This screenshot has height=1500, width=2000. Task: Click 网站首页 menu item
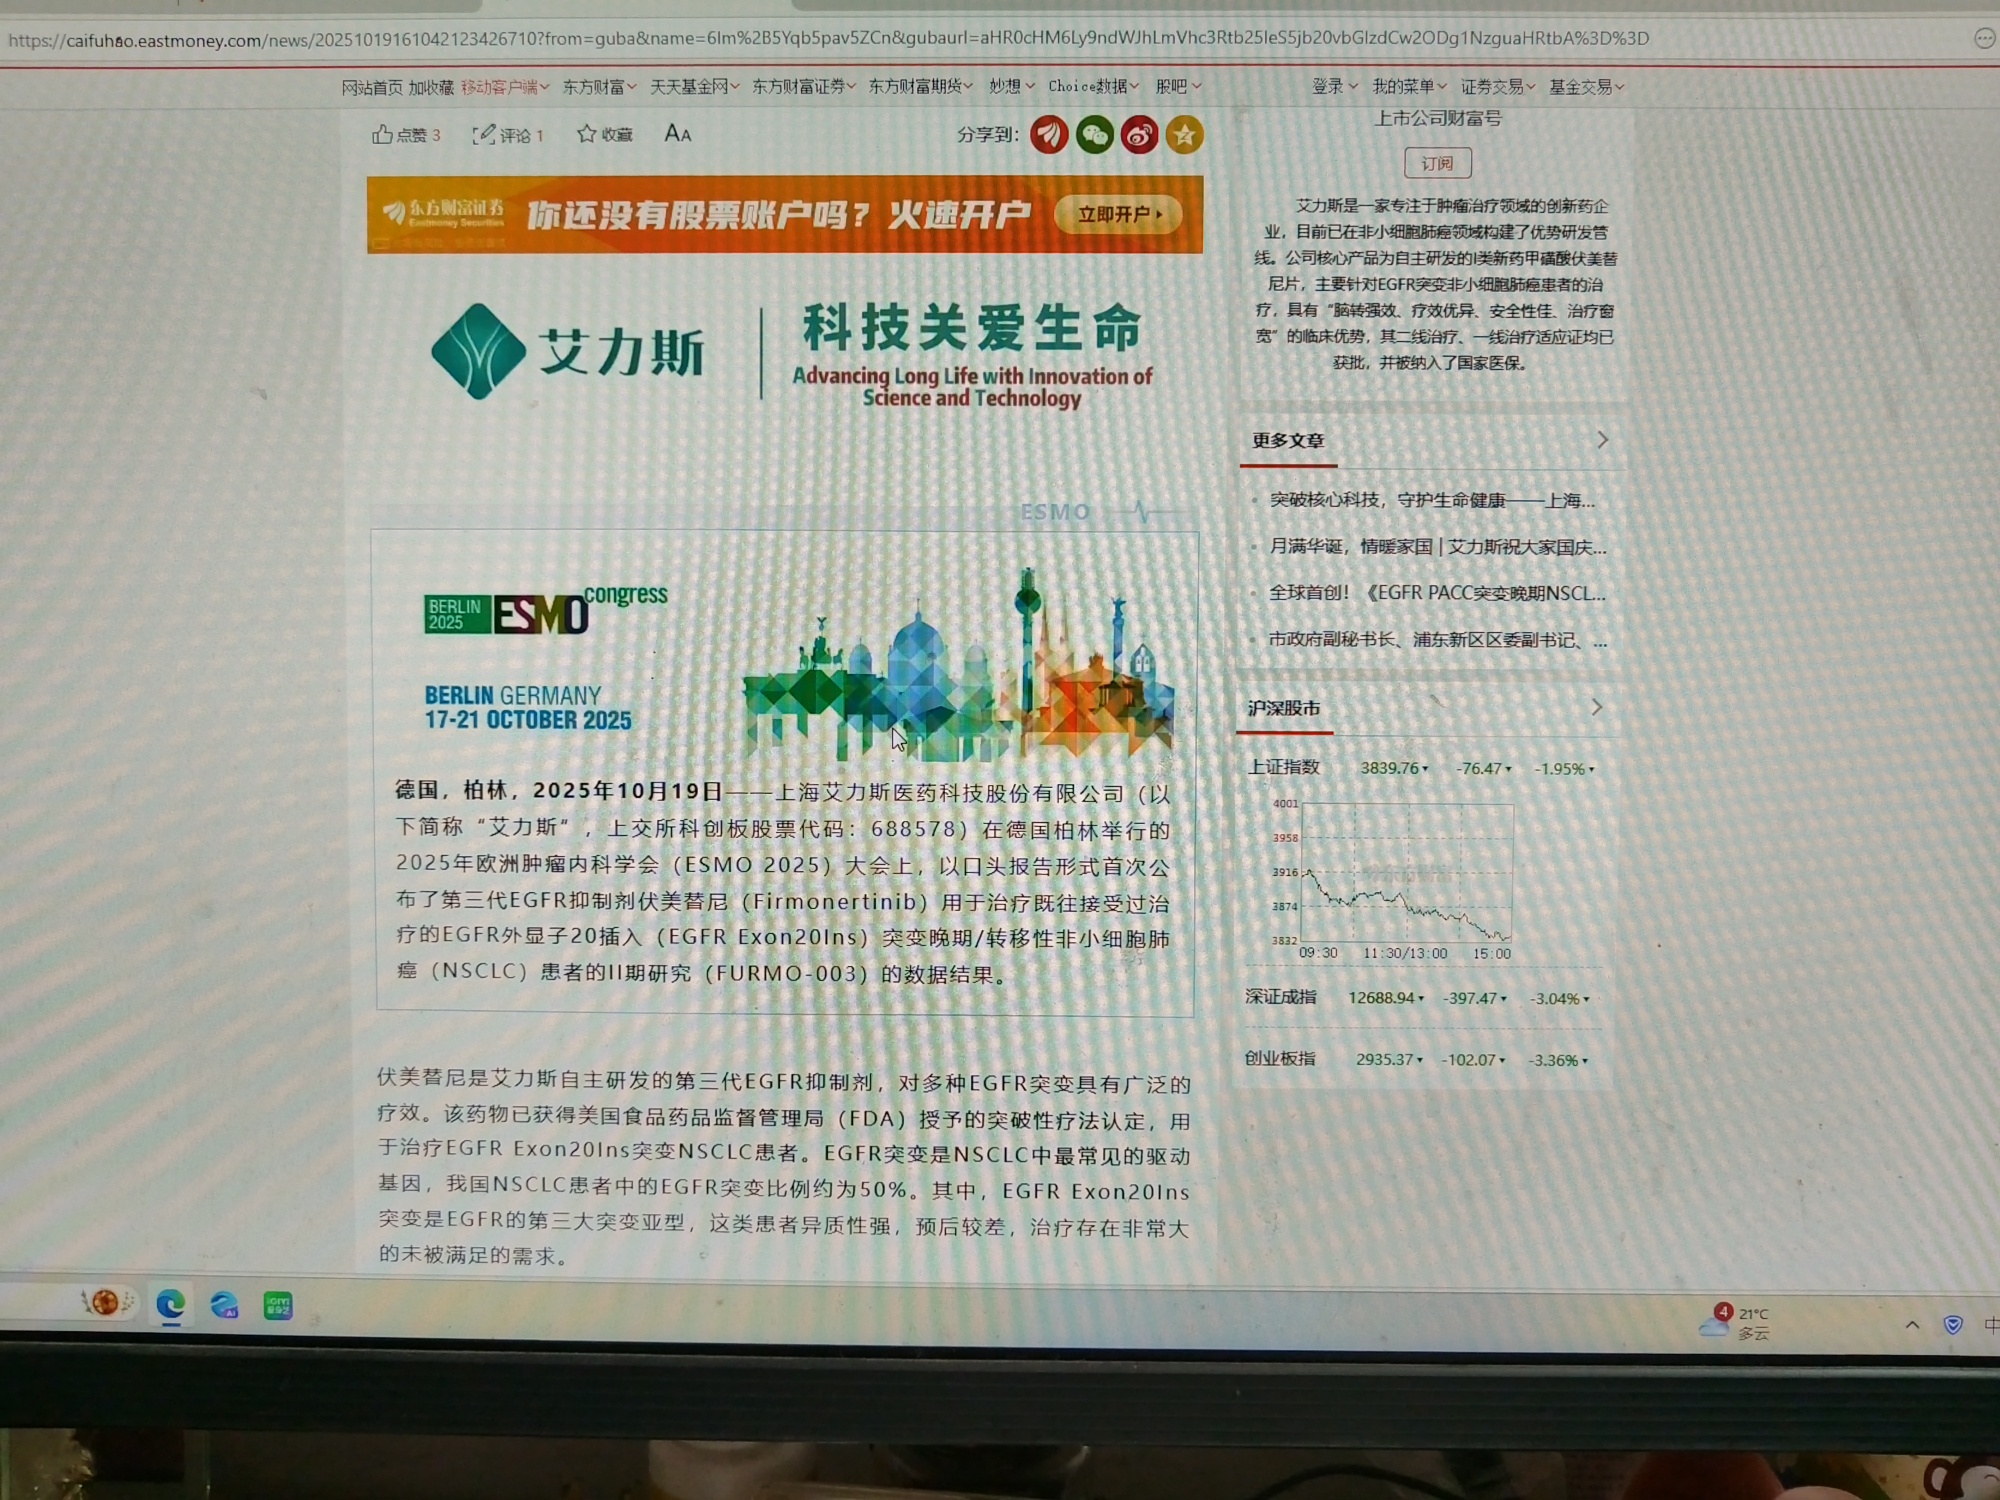(x=371, y=88)
